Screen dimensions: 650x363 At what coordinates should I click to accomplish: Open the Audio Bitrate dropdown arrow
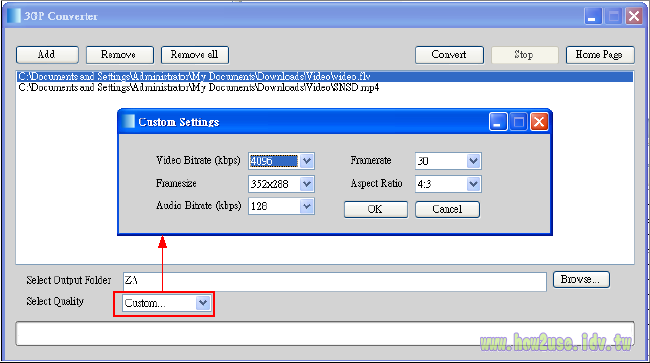tap(307, 206)
